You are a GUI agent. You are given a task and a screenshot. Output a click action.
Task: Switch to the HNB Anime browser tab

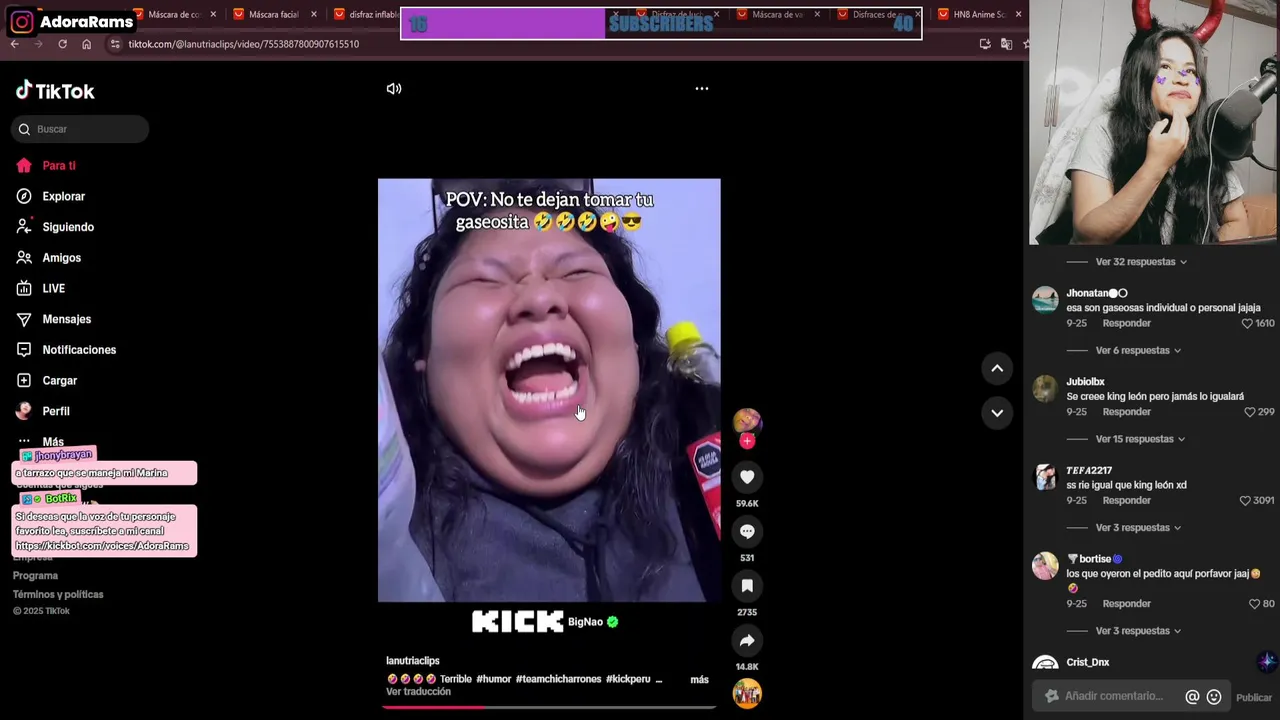point(978,15)
